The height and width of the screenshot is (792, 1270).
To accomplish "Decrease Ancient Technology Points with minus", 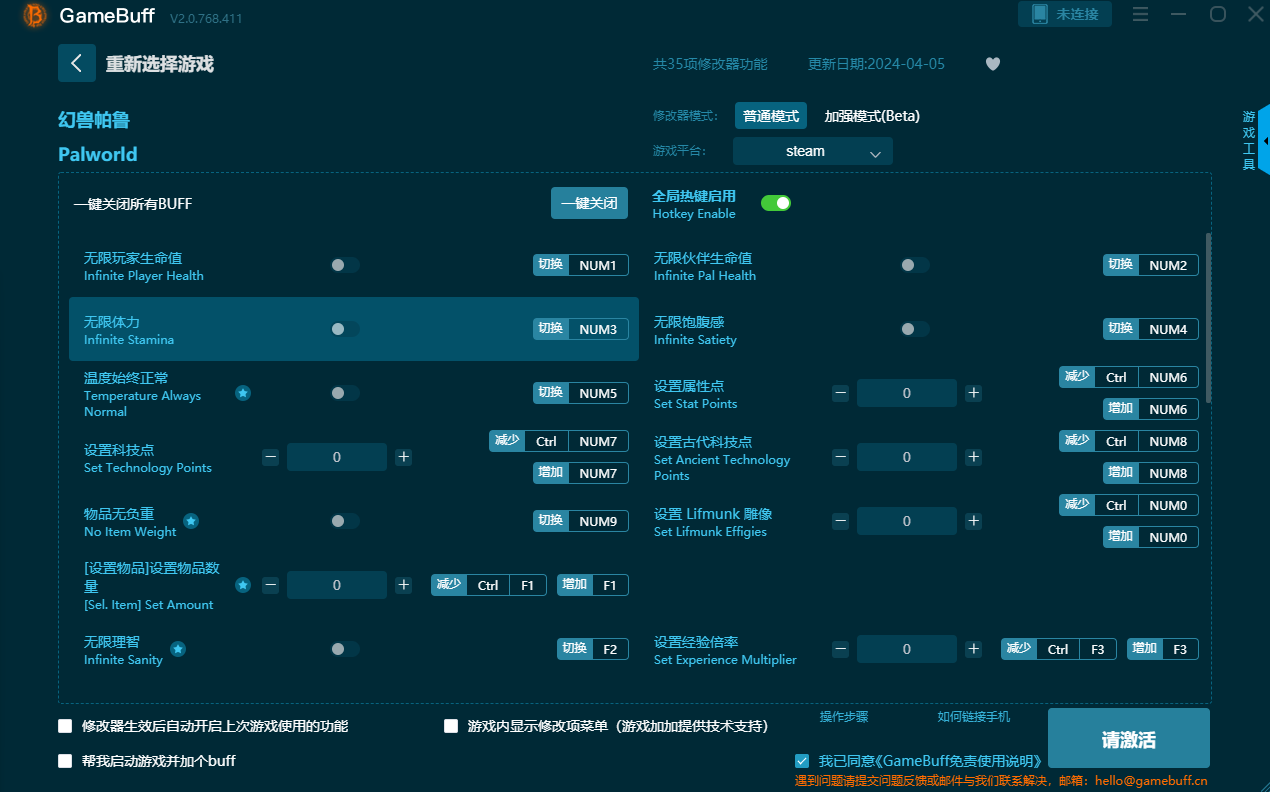I will click(x=841, y=457).
